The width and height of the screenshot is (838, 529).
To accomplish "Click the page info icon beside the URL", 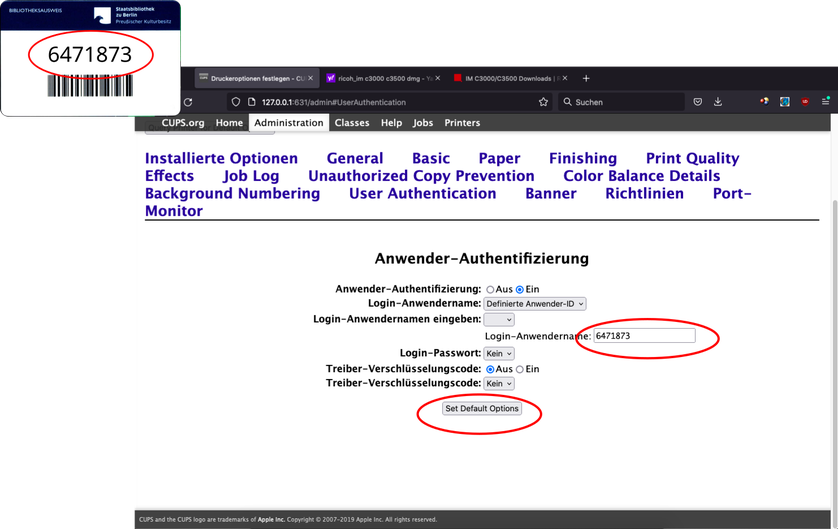I will point(252,102).
